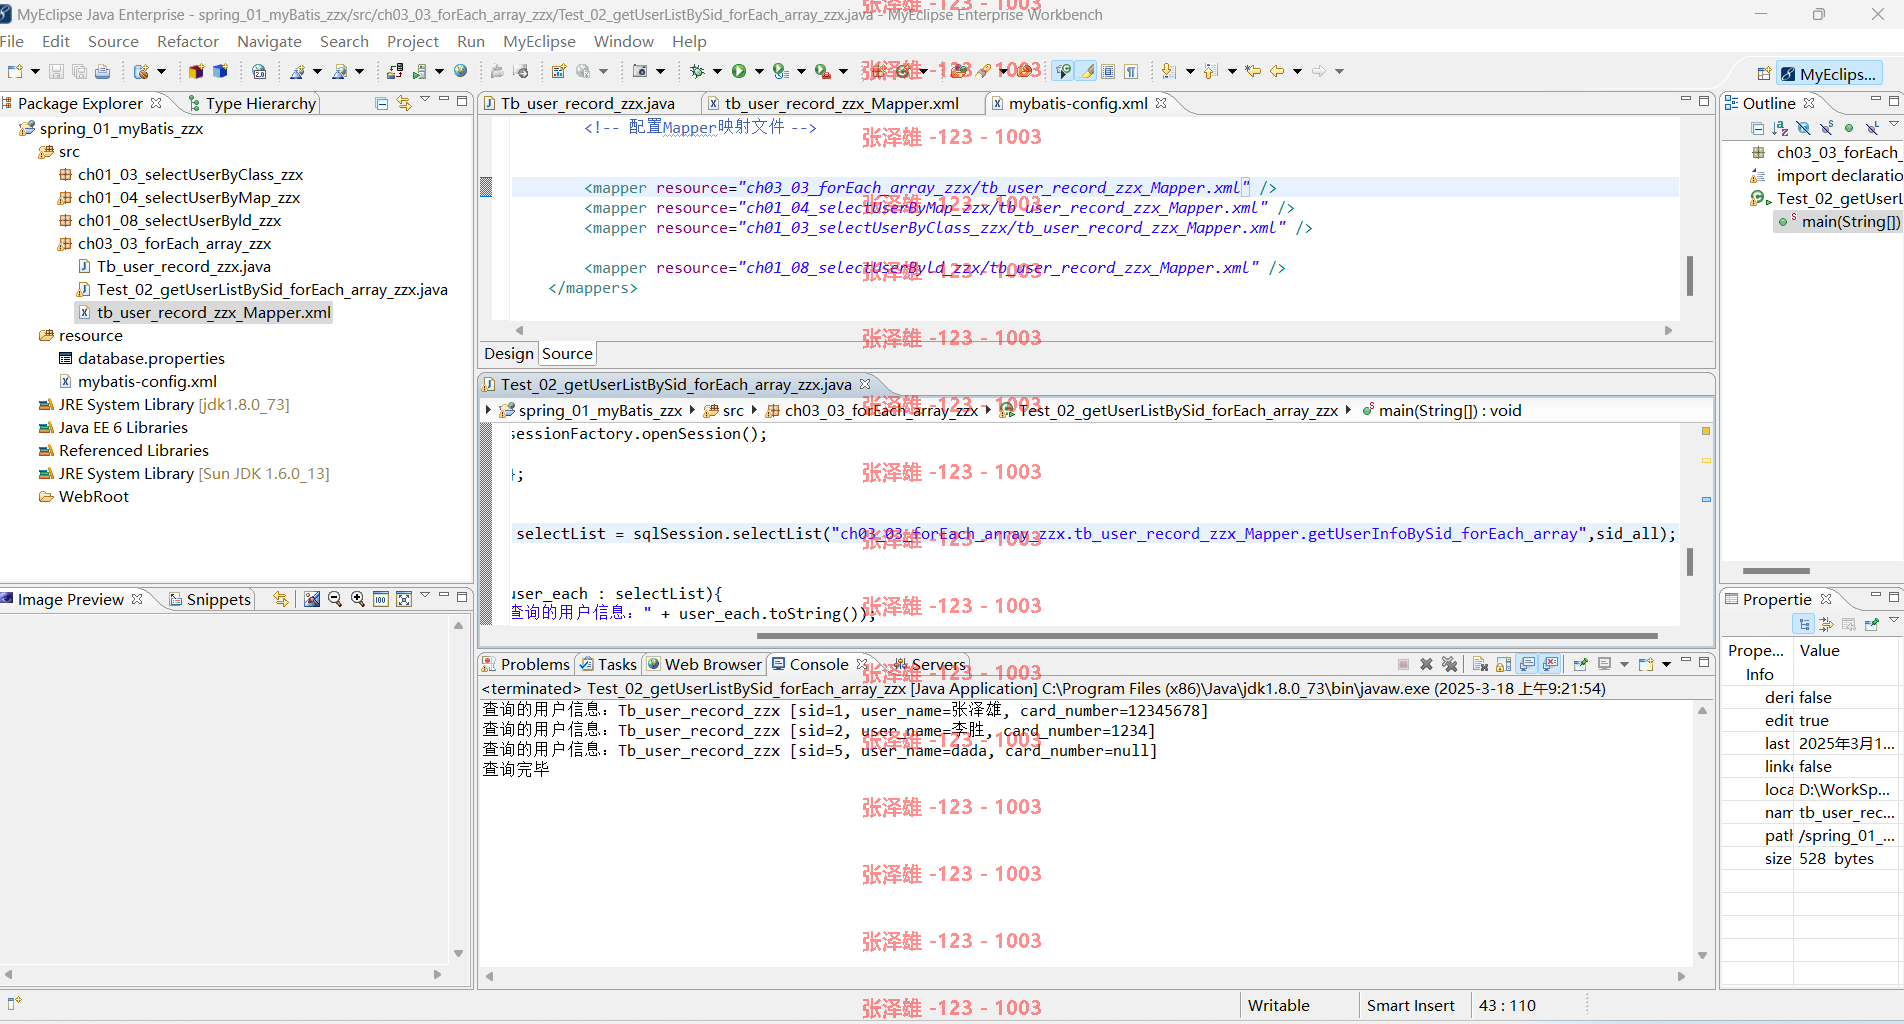Collapse All in the Outline view
This screenshot has width=1904, height=1024.
[x=1758, y=128]
